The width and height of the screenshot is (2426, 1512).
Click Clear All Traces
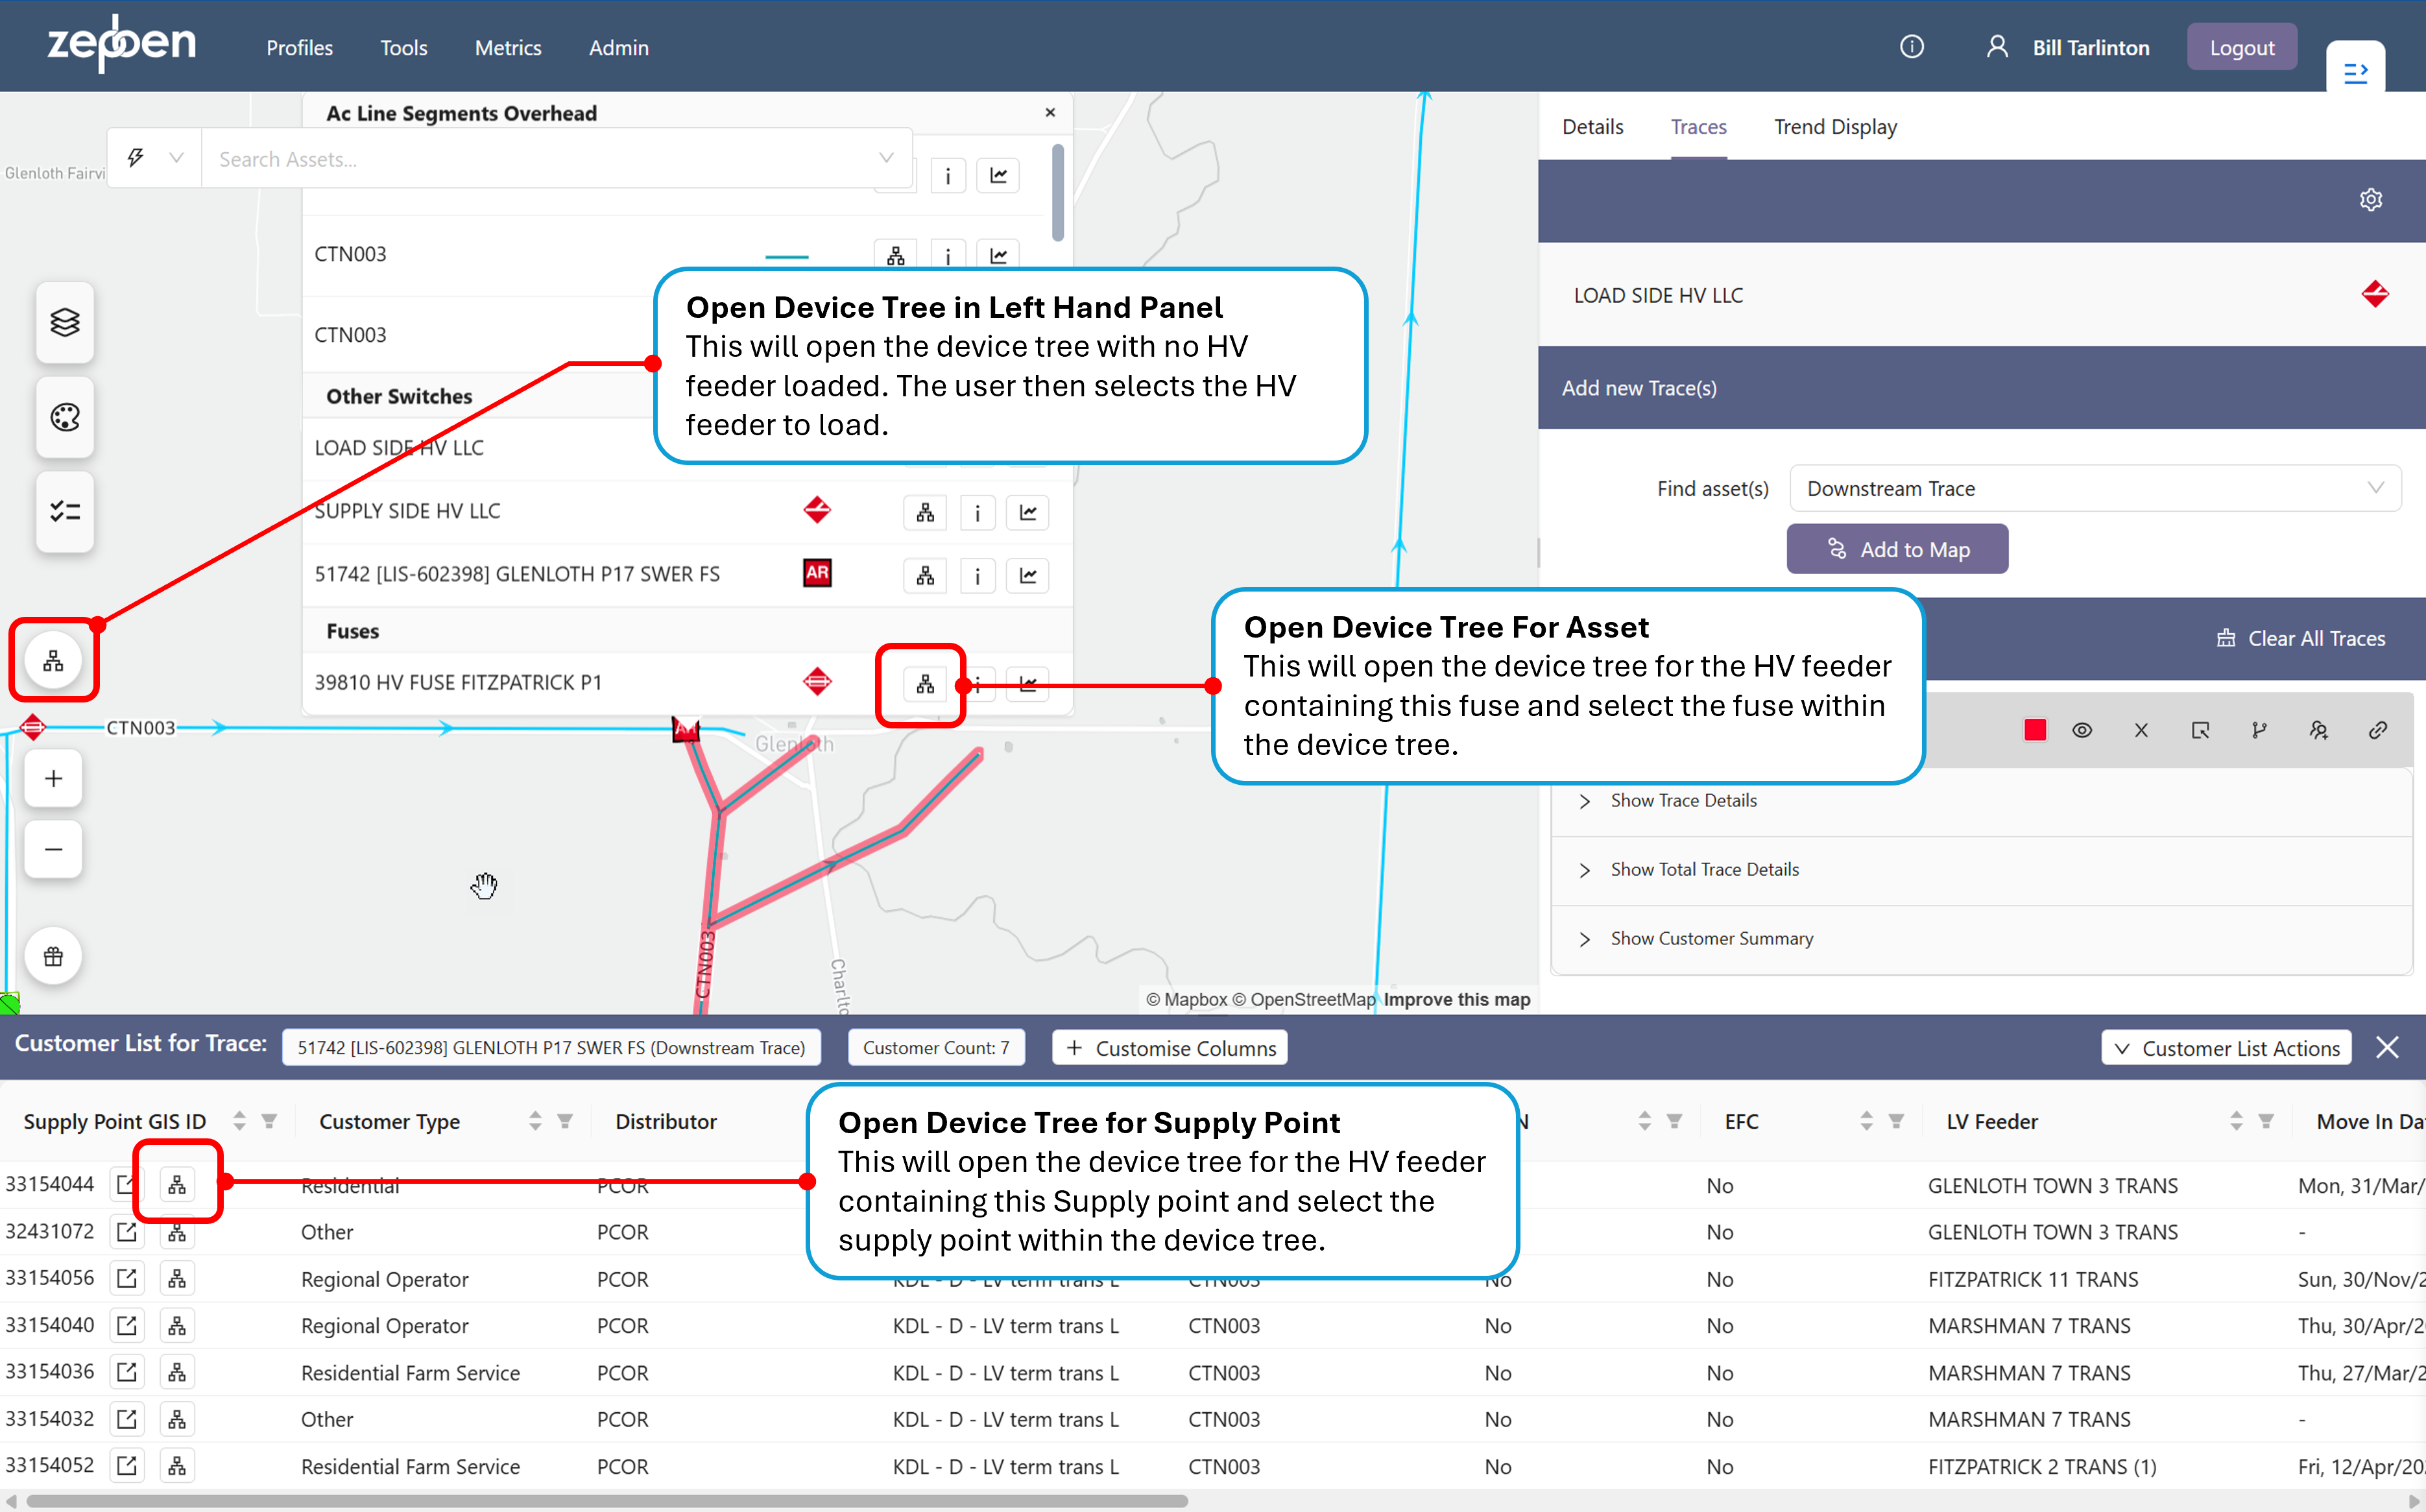click(x=2300, y=638)
